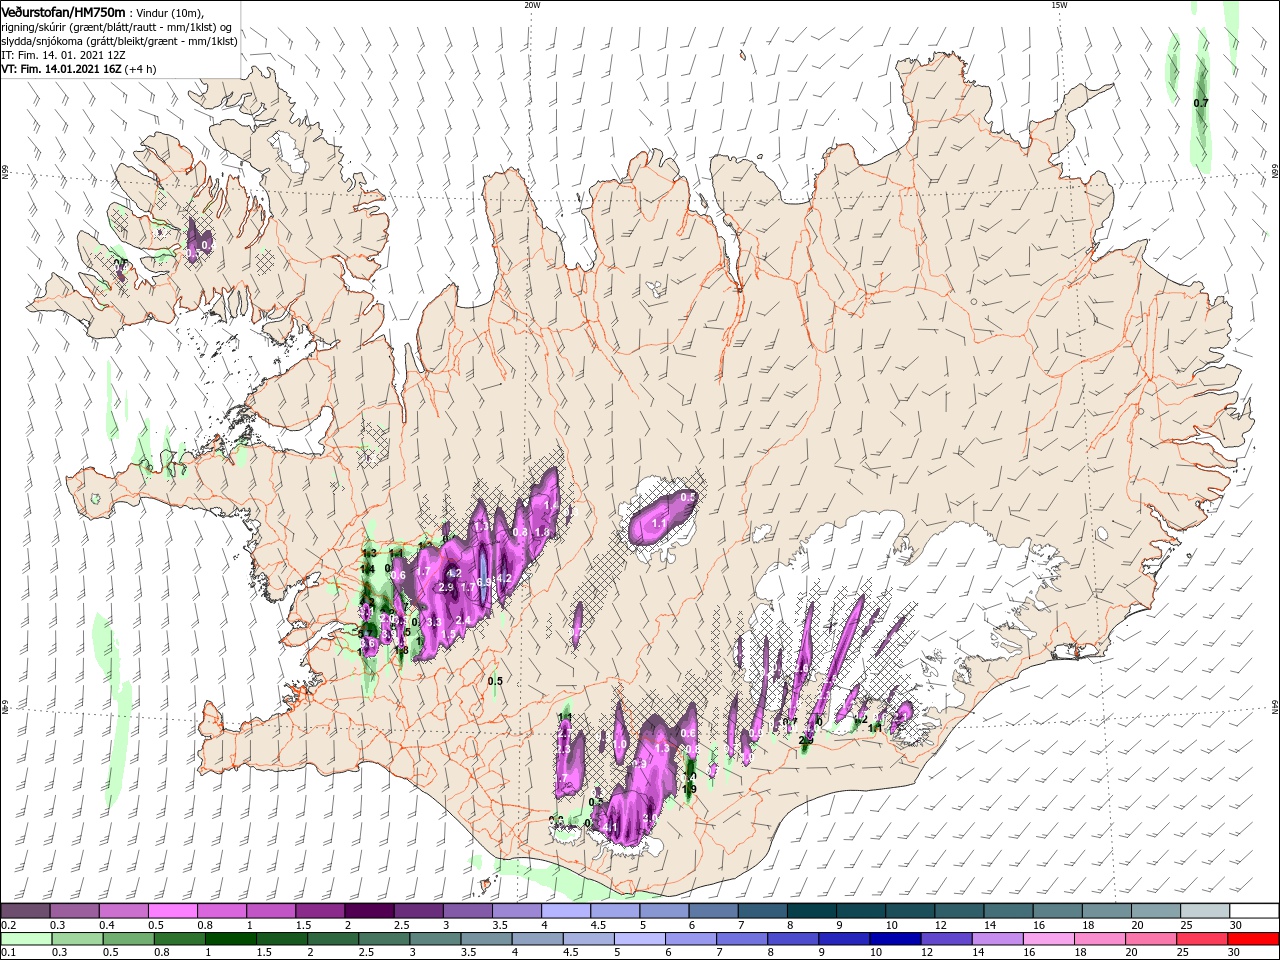Click the blue precipitation peak in the western purple area
1280x960 pixels.
click(485, 578)
